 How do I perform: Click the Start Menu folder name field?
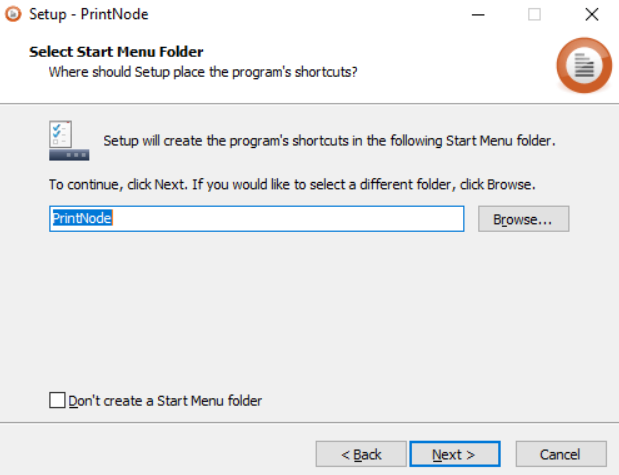257,219
